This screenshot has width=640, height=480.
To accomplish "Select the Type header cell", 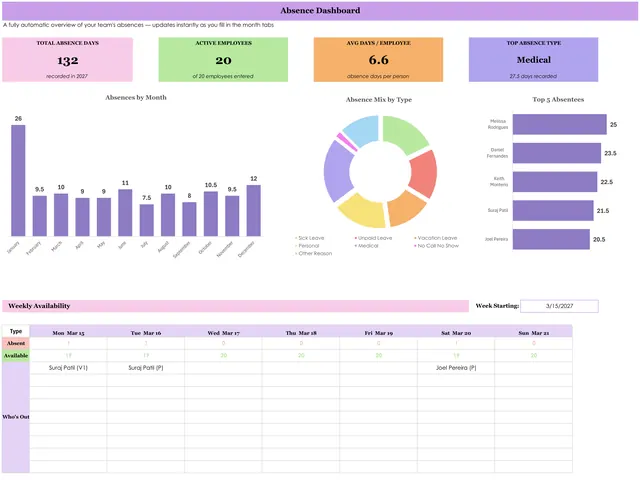I will 16,331.
